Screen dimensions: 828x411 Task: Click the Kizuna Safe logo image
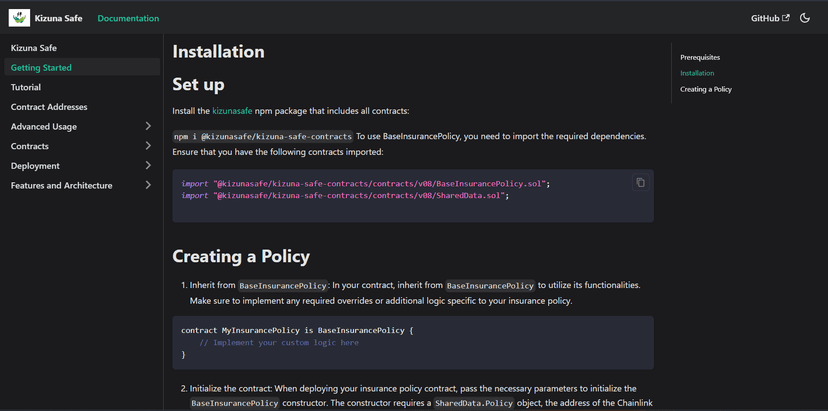[x=20, y=18]
